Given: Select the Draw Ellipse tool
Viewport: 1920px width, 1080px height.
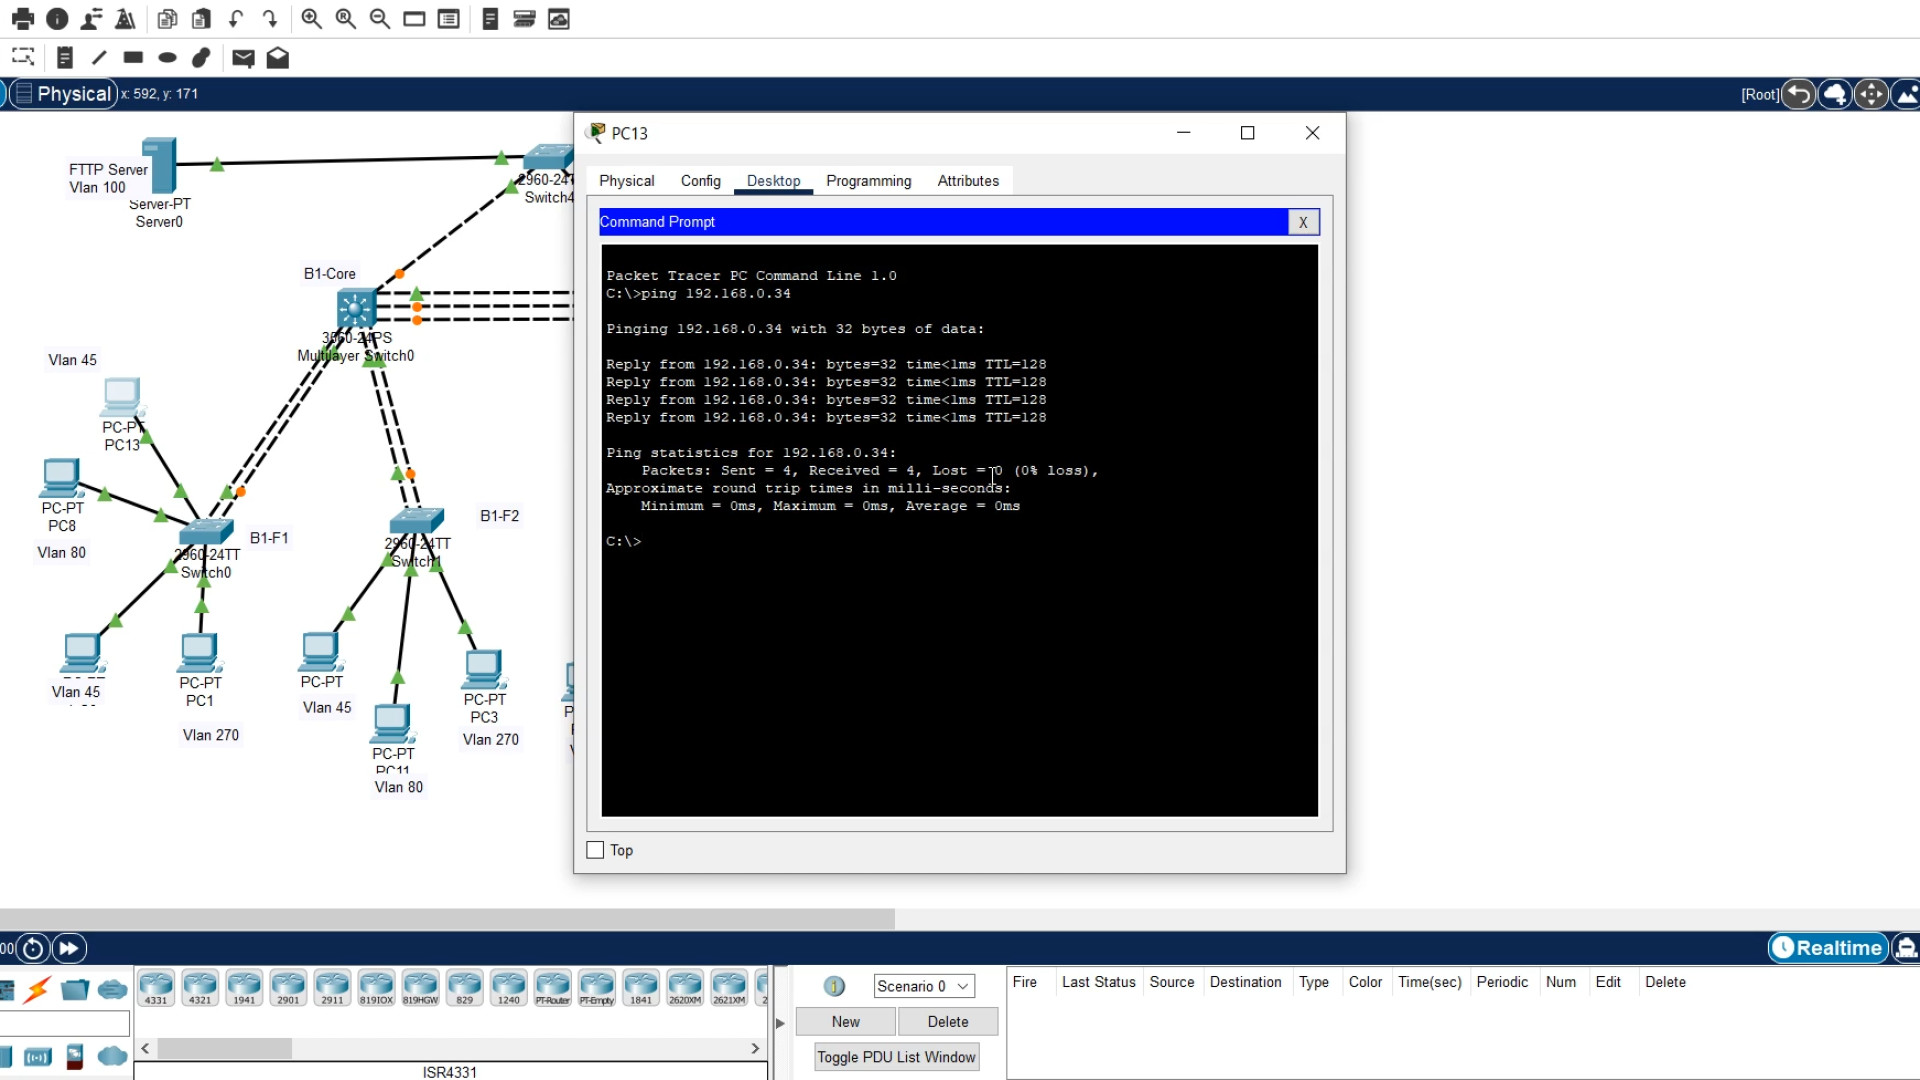Looking at the screenshot, I should pyautogui.click(x=167, y=57).
